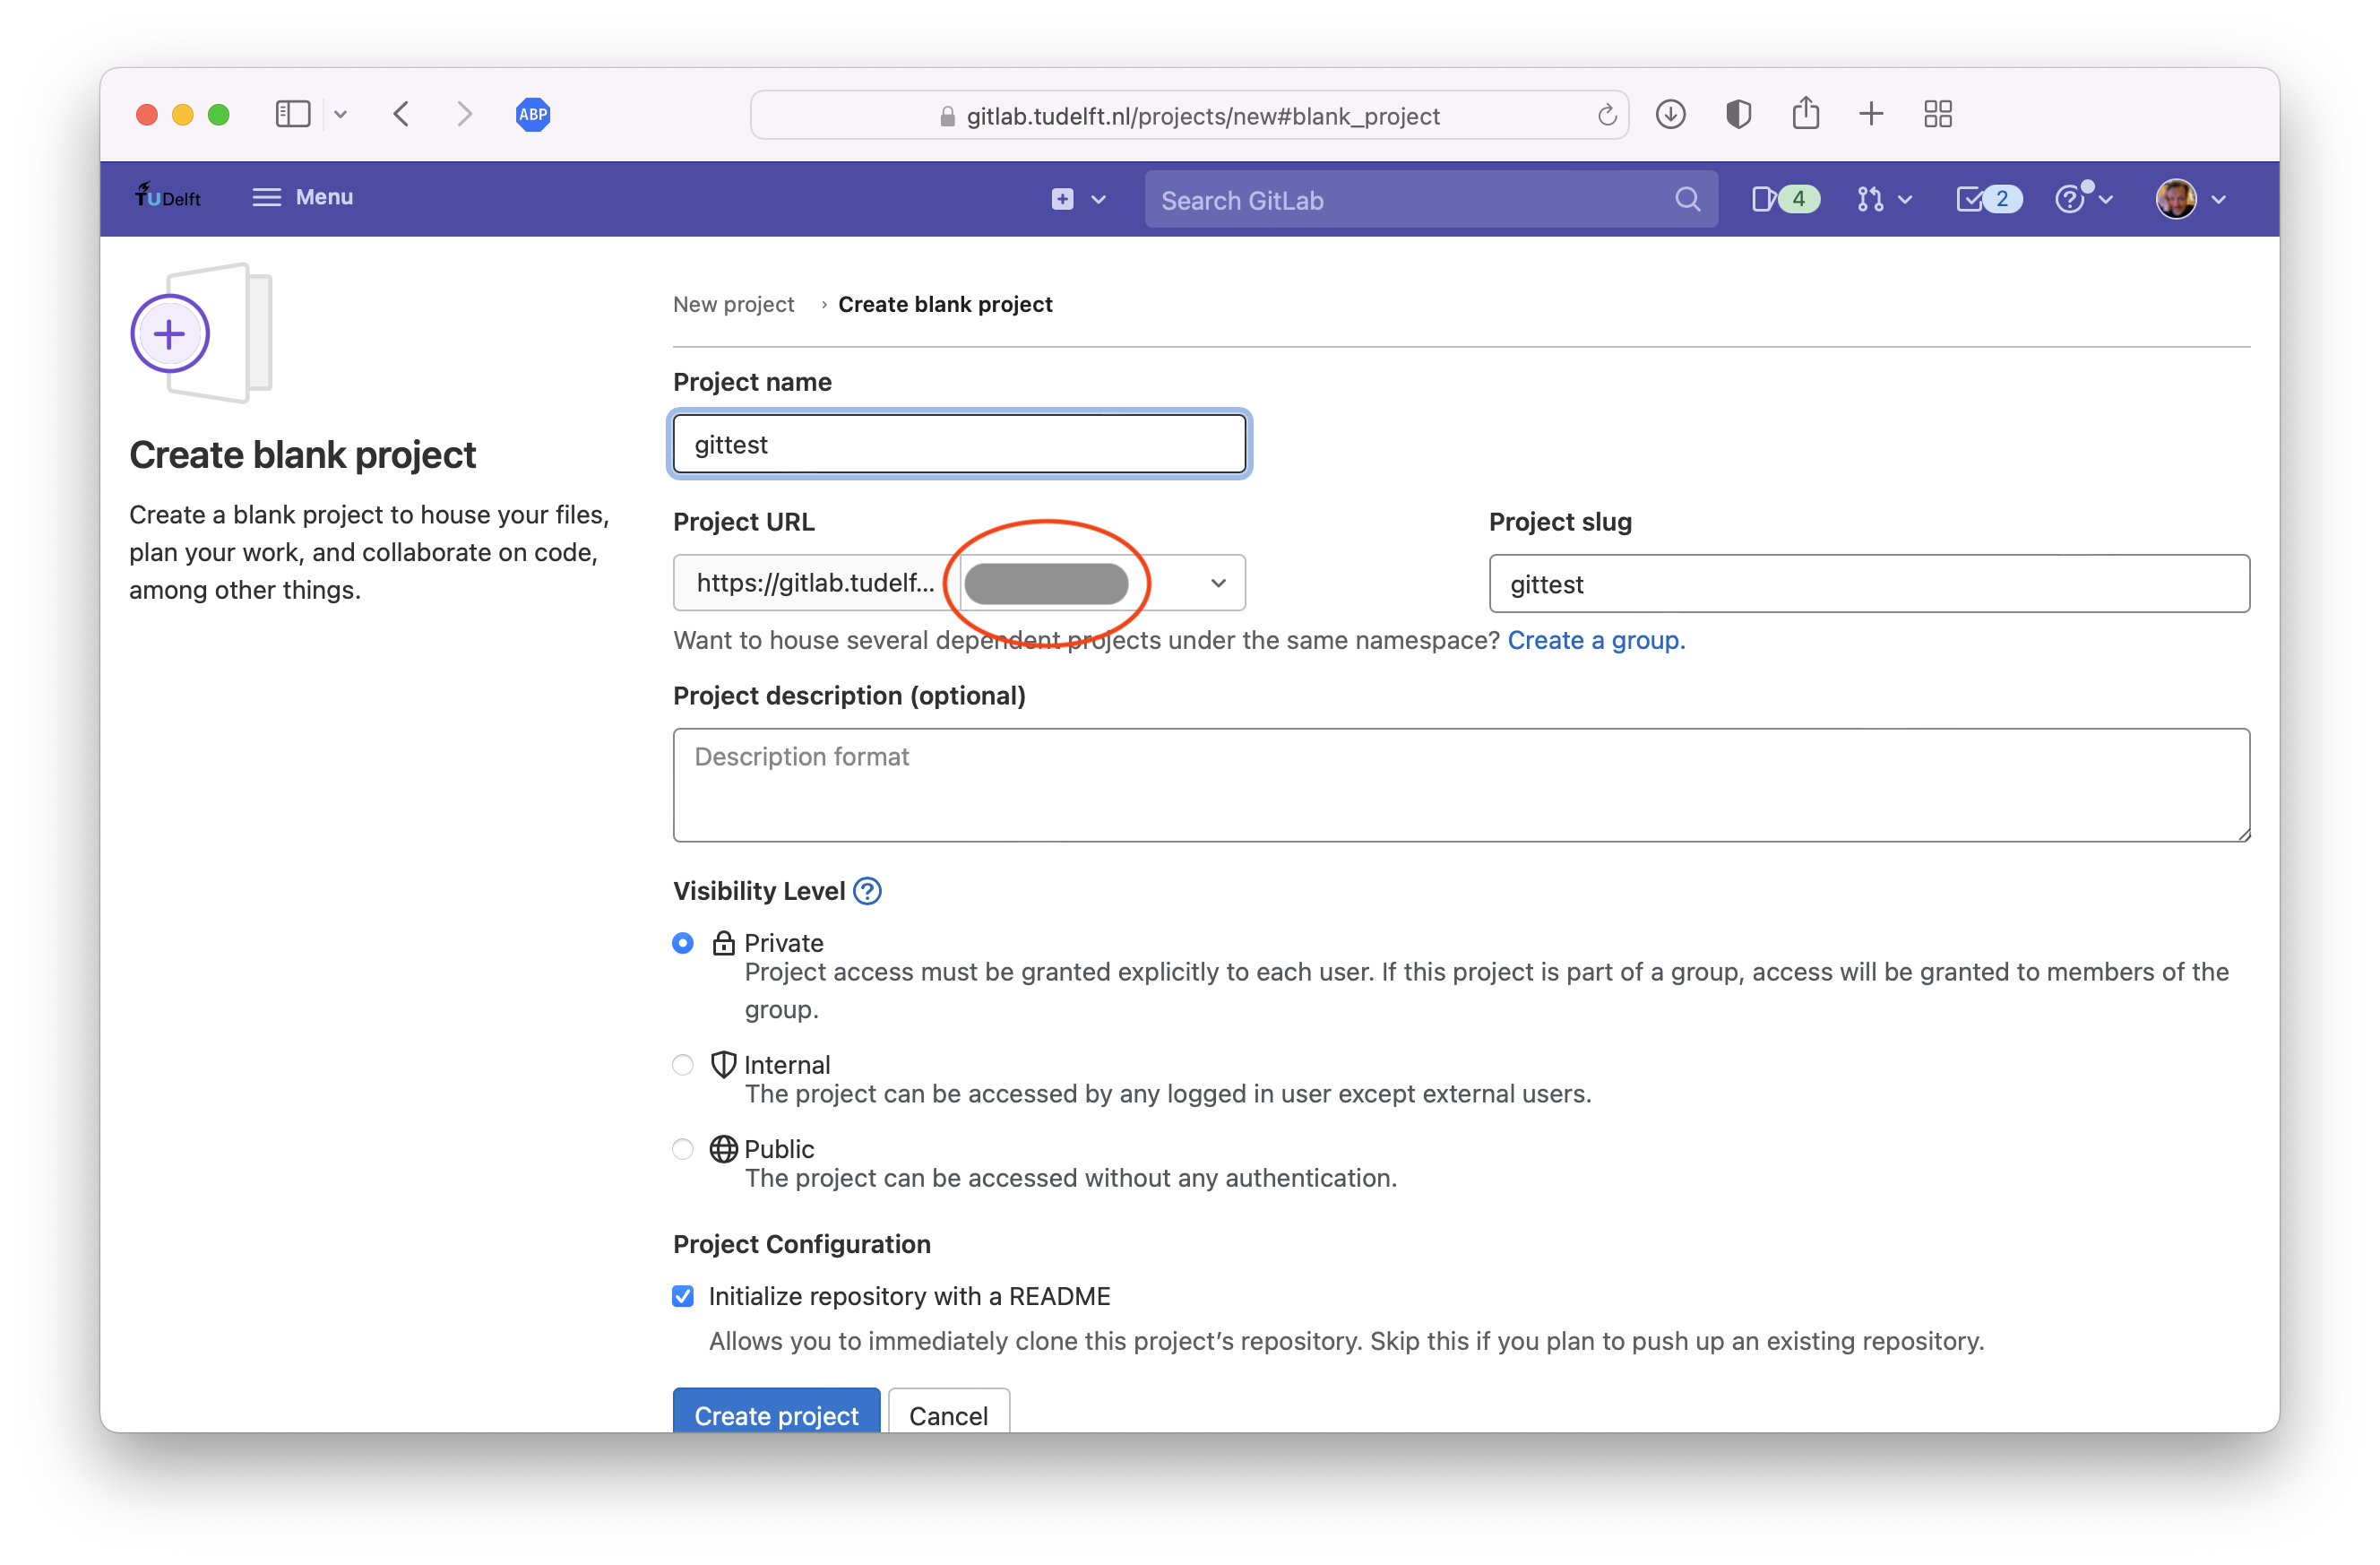Open the Menu hamburger icon
This screenshot has width=2380, height=1565.
click(x=266, y=197)
